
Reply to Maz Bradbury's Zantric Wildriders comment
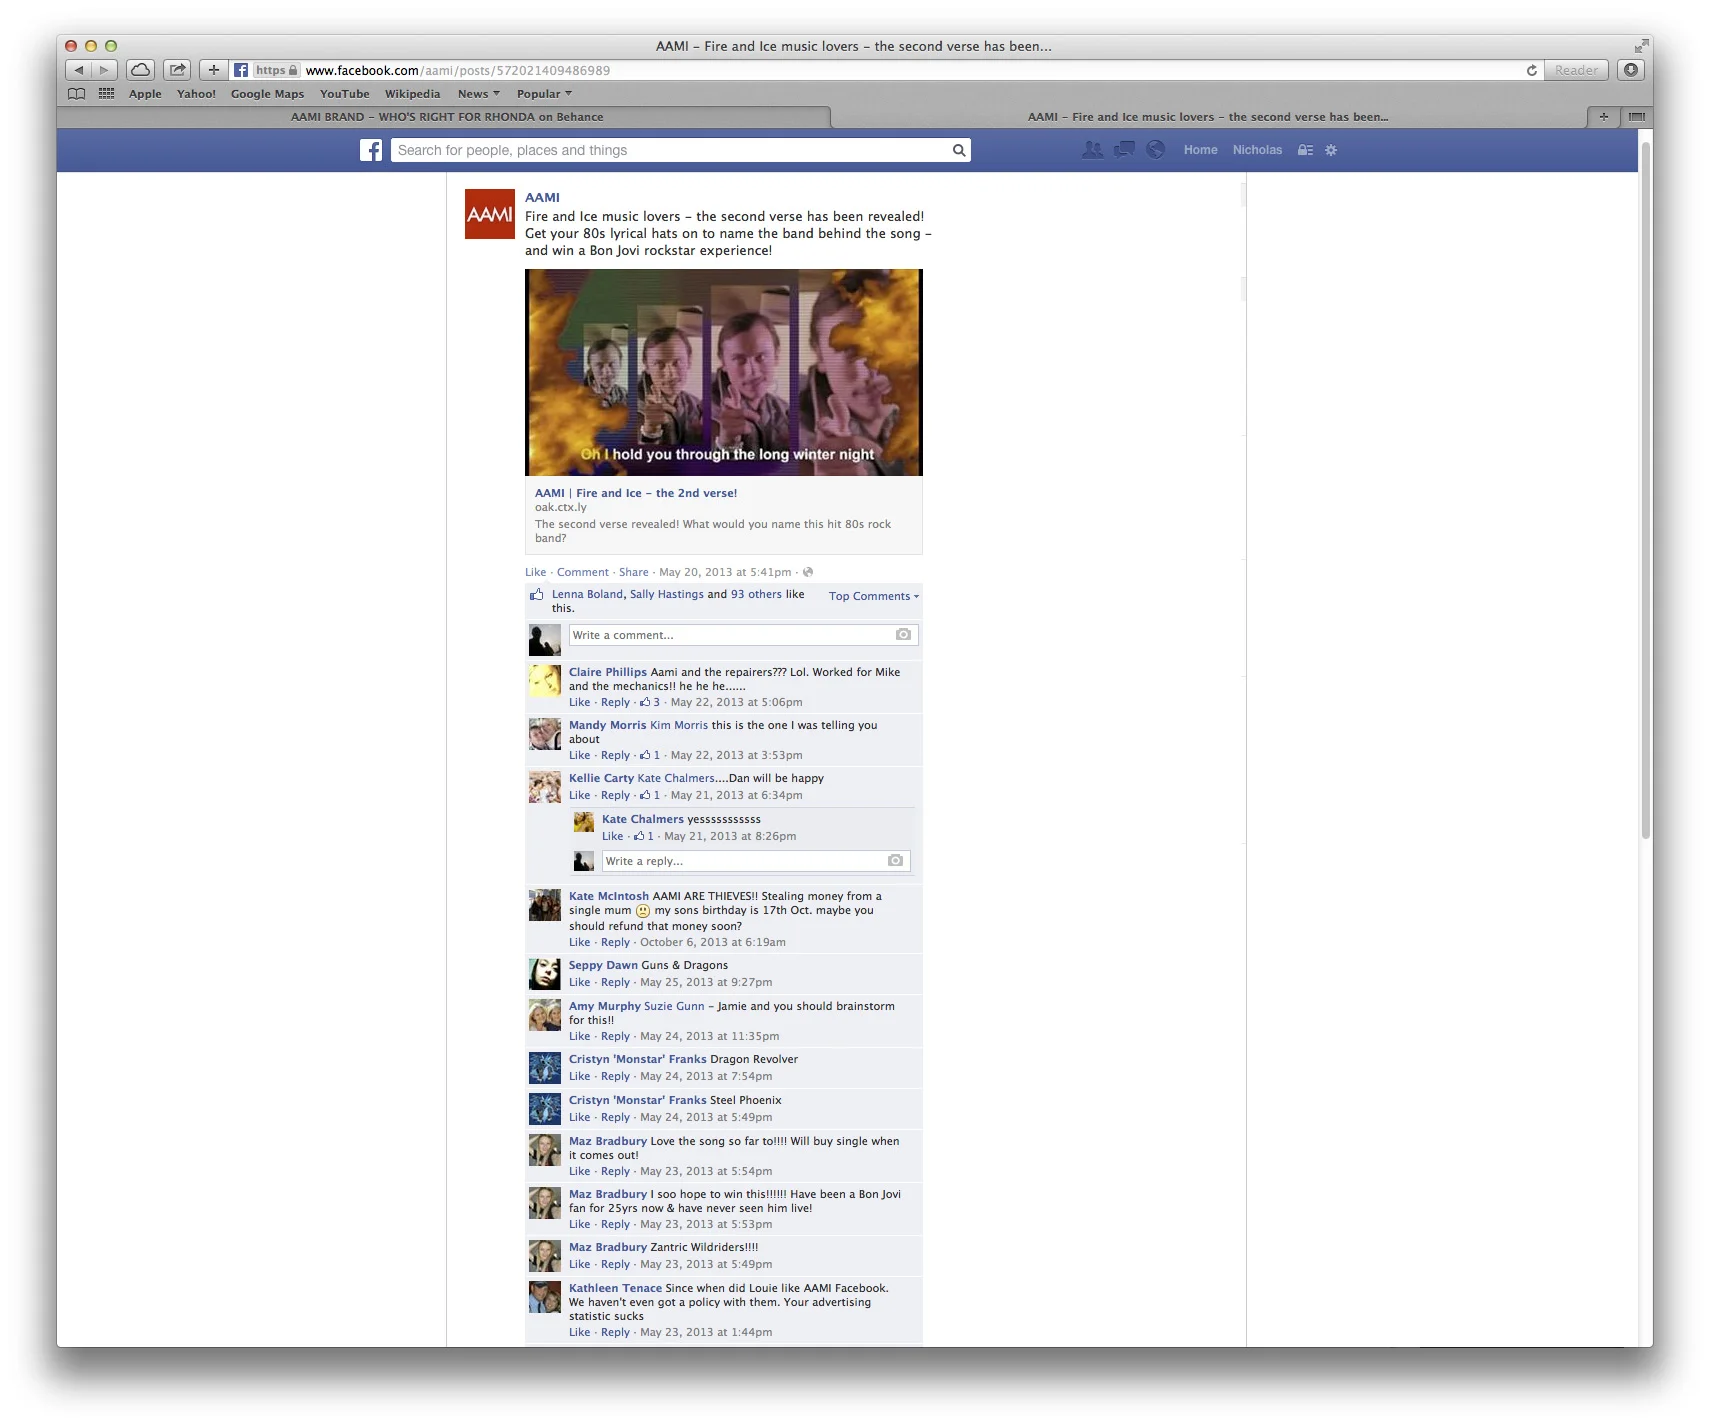point(616,1264)
